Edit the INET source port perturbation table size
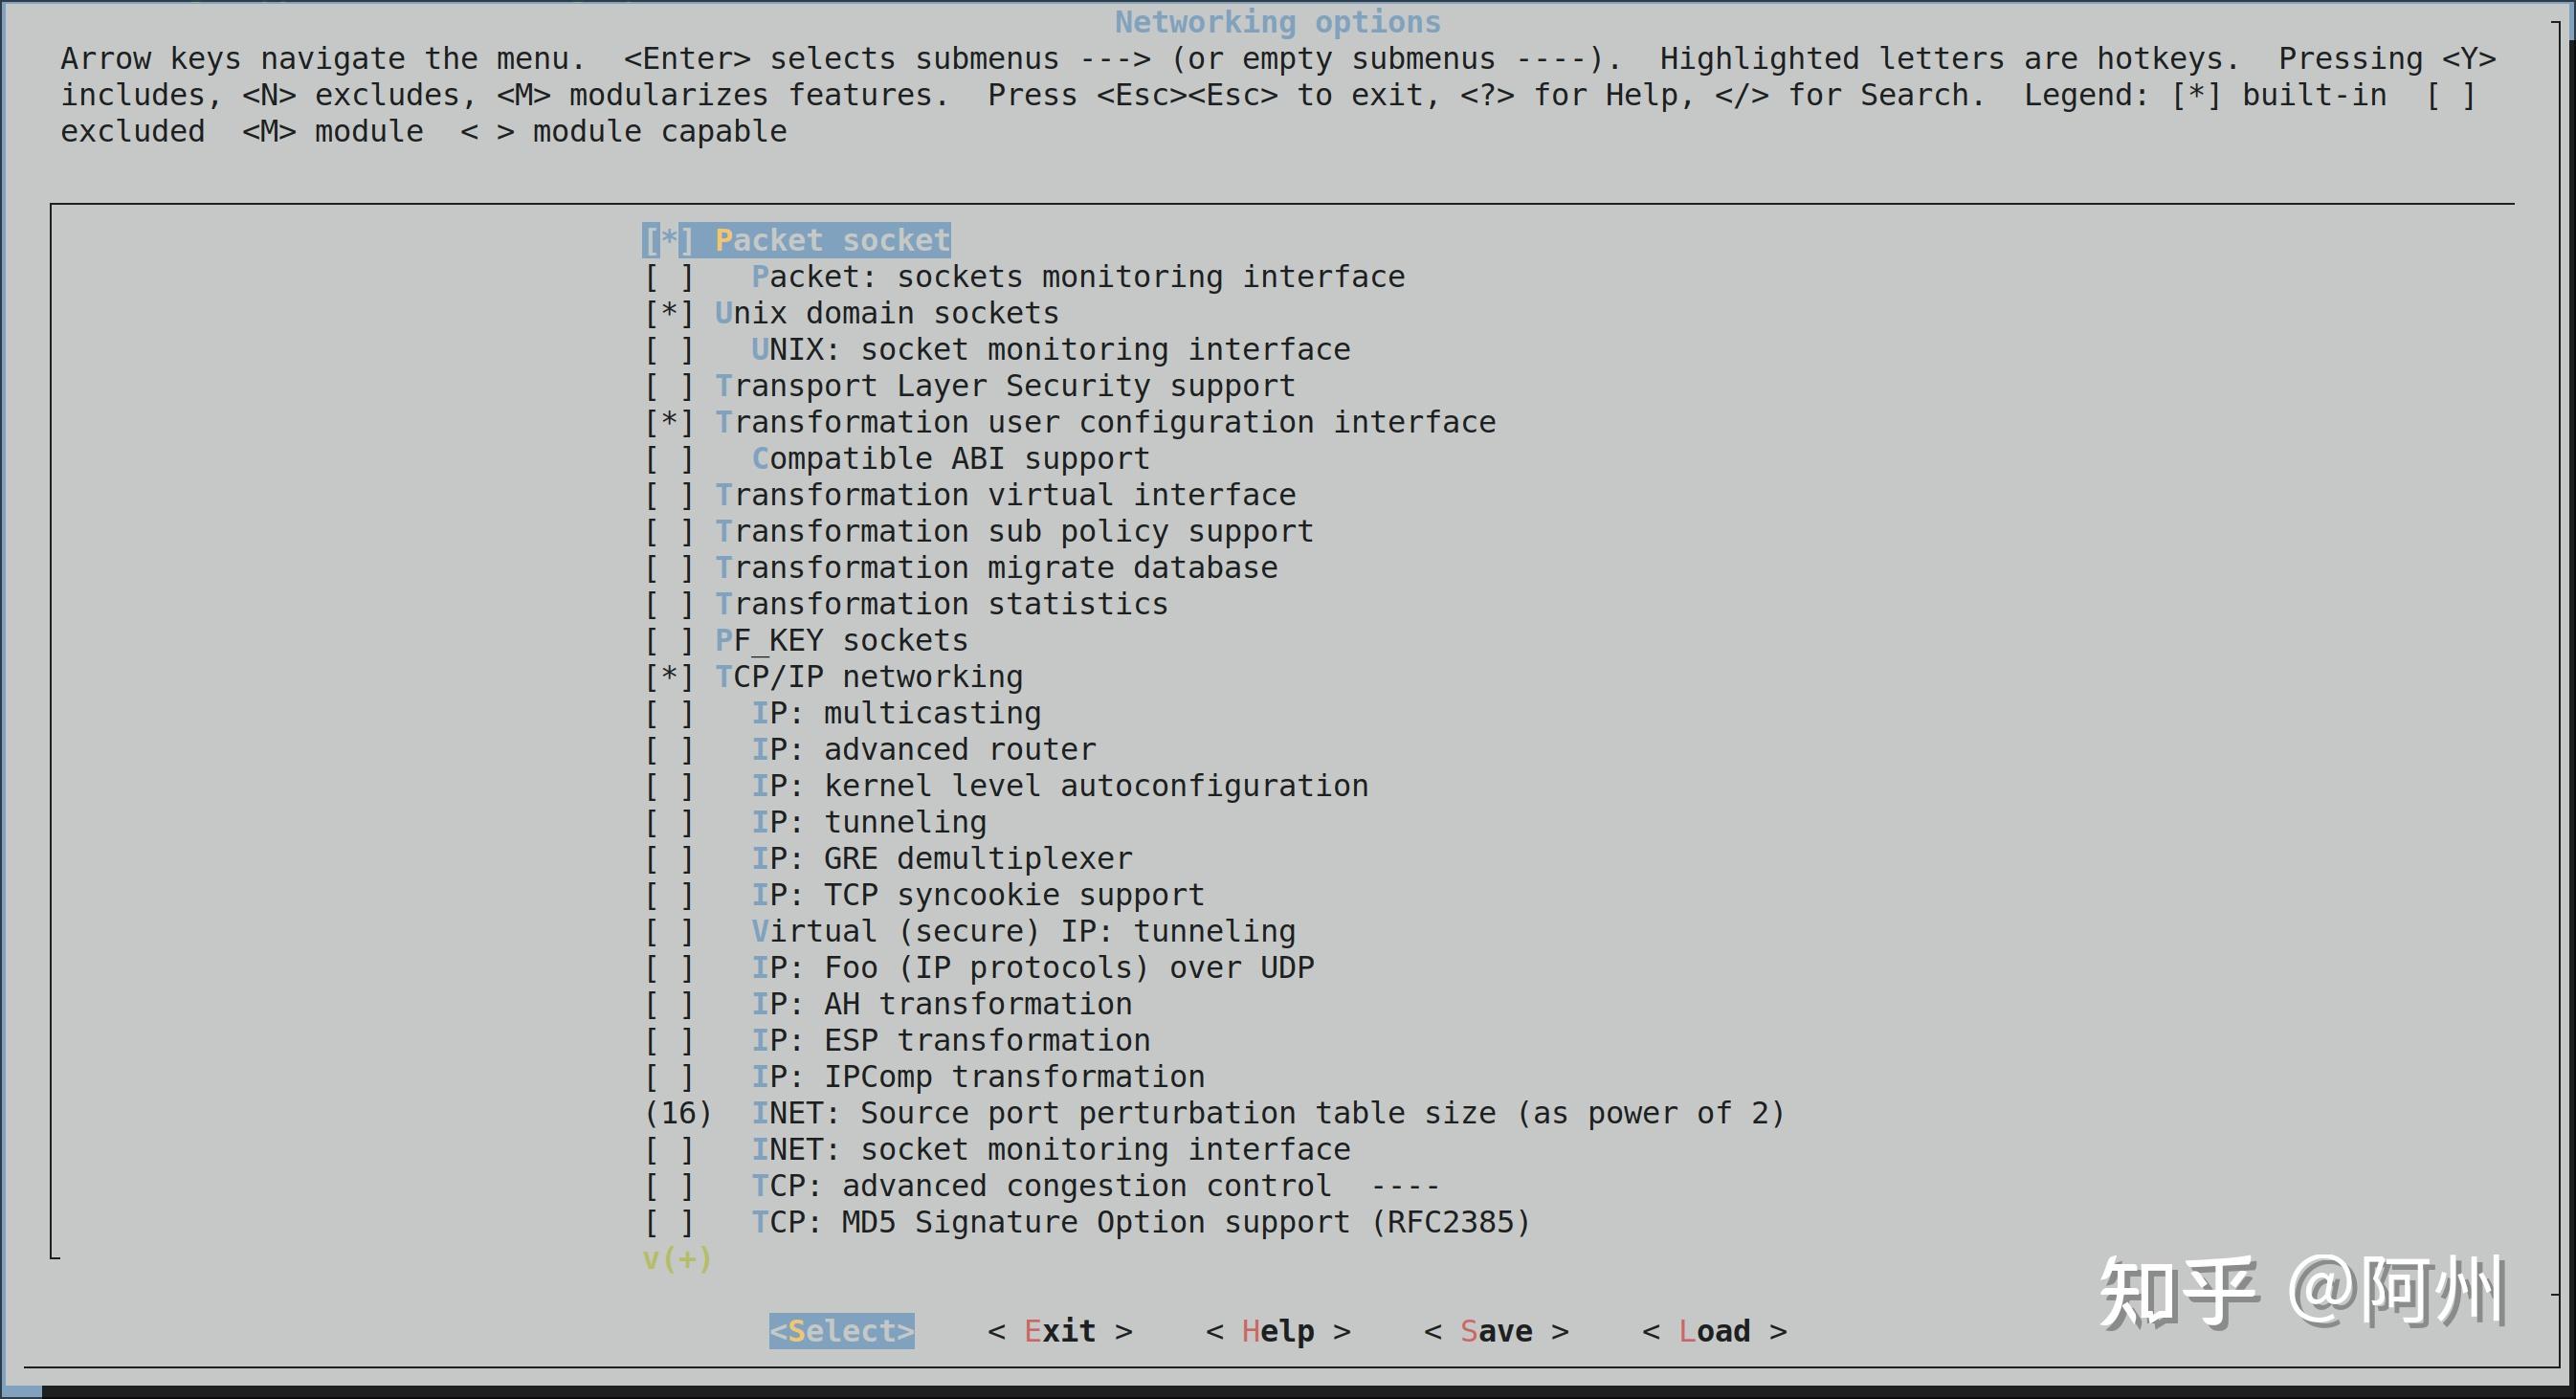The height and width of the screenshot is (1399, 2576). pyautogui.click(x=678, y=1112)
